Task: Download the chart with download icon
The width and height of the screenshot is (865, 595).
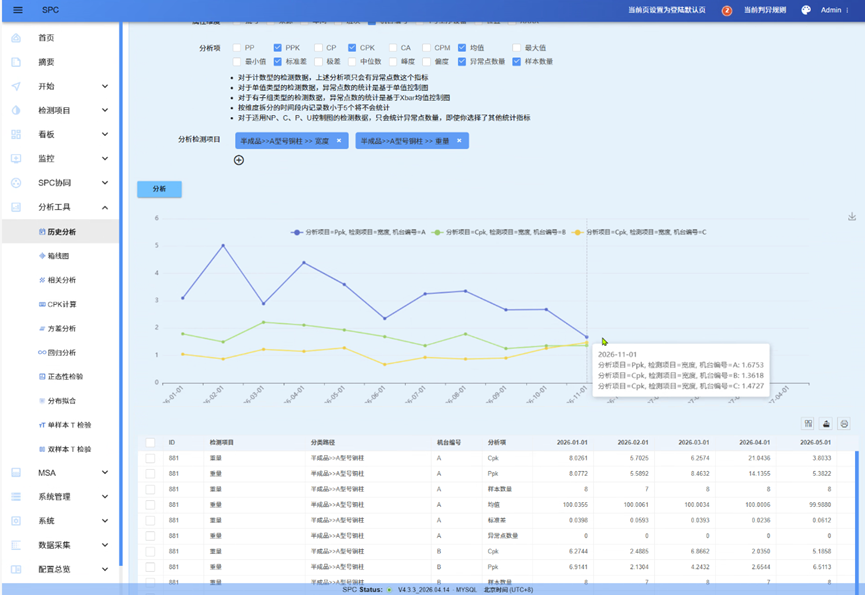Action: (852, 217)
